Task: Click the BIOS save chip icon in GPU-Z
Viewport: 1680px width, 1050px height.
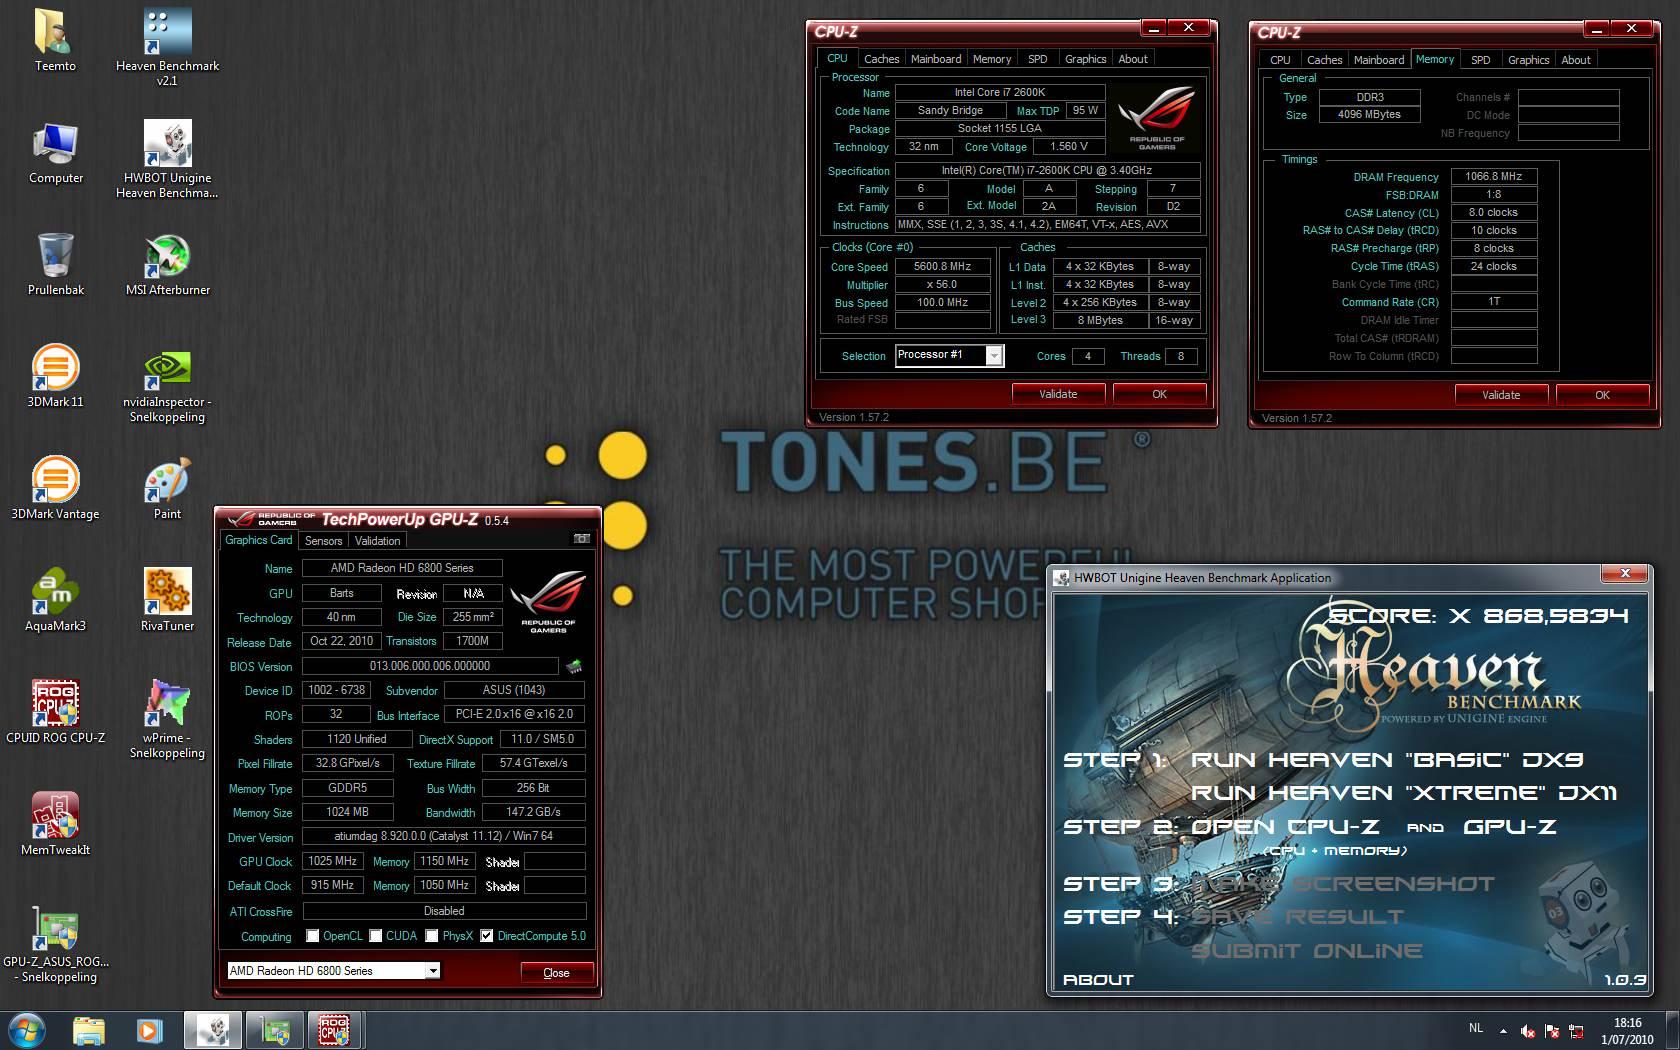Action: point(574,666)
